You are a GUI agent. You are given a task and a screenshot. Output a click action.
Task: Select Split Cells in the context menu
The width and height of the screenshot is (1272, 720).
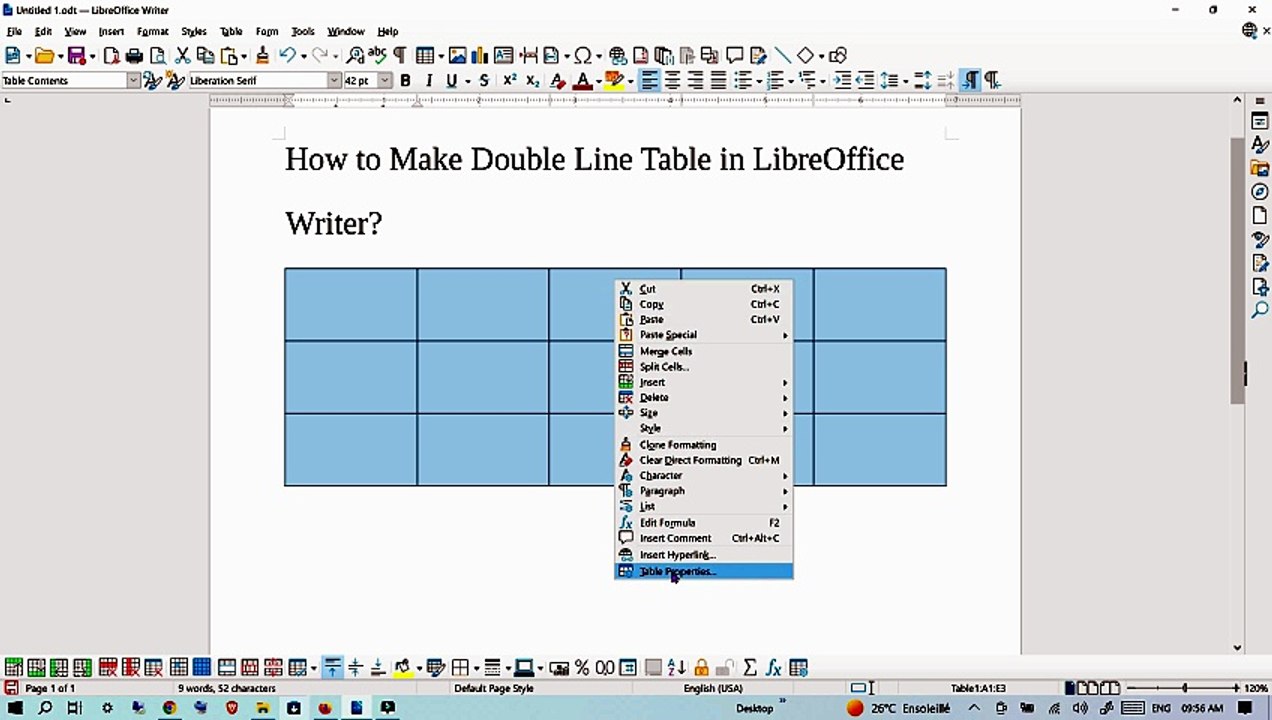[703, 367]
